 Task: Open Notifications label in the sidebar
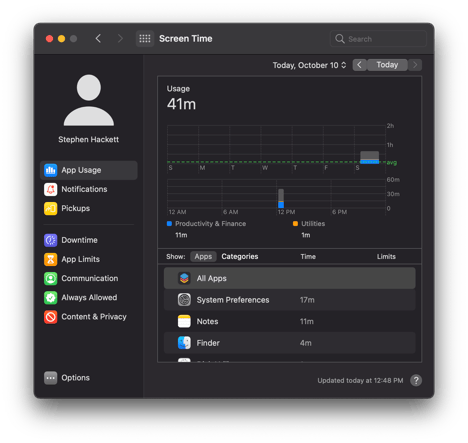coord(84,189)
